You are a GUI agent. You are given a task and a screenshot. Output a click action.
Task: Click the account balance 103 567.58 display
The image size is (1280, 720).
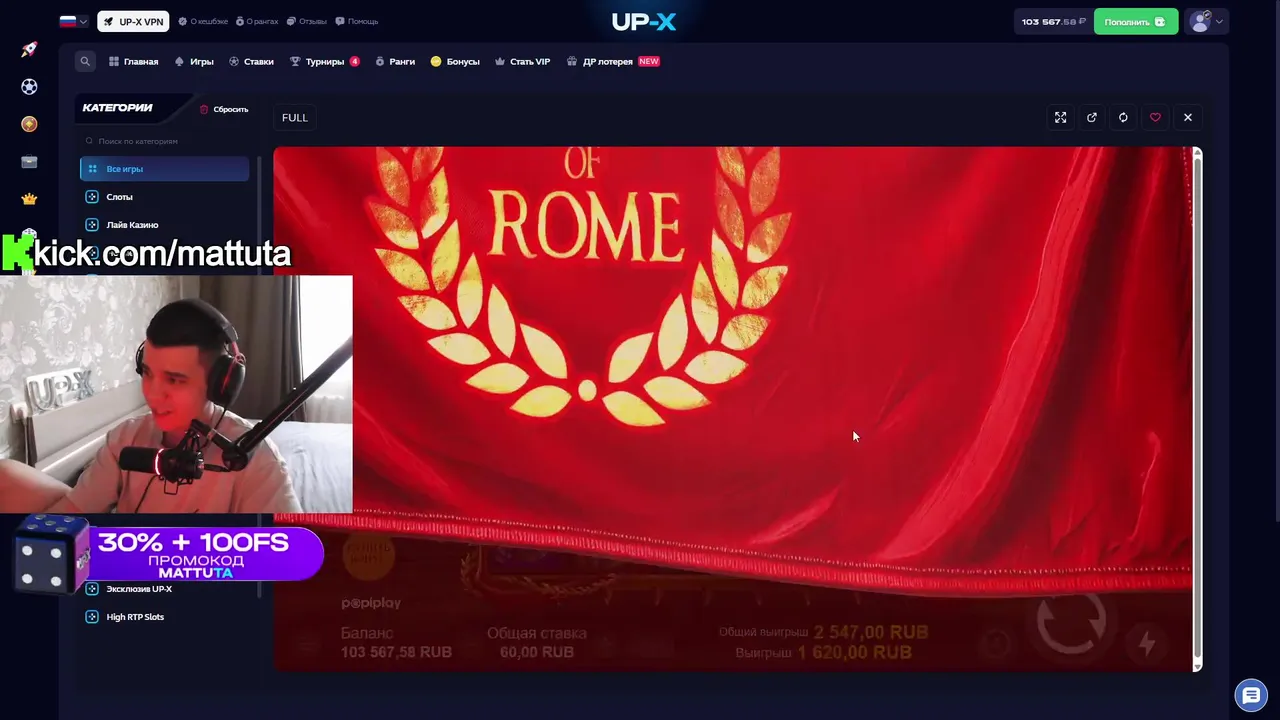click(x=1053, y=21)
